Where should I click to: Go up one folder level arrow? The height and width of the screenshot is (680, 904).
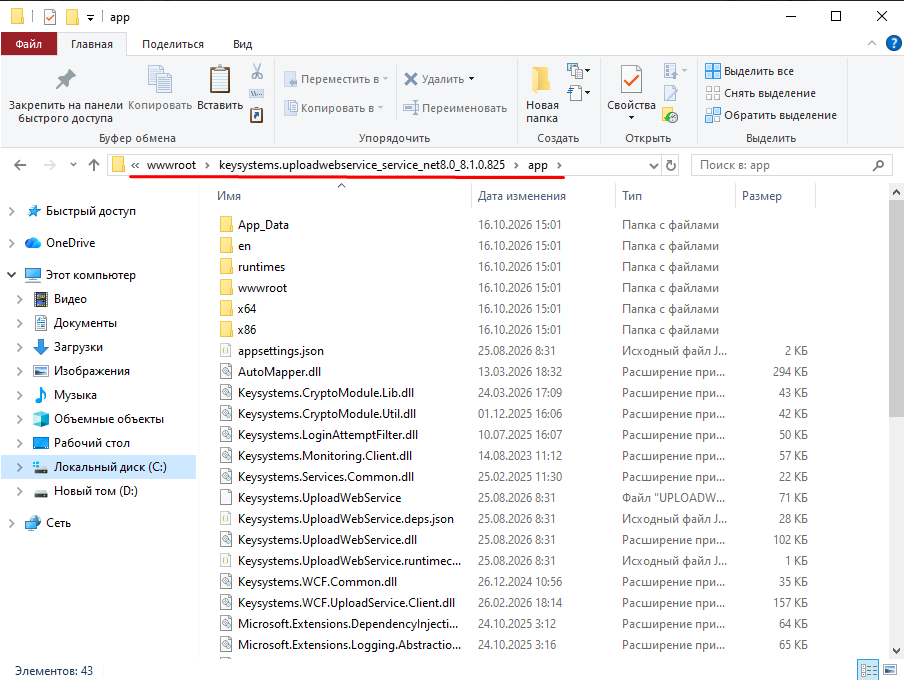coord(94,166)
